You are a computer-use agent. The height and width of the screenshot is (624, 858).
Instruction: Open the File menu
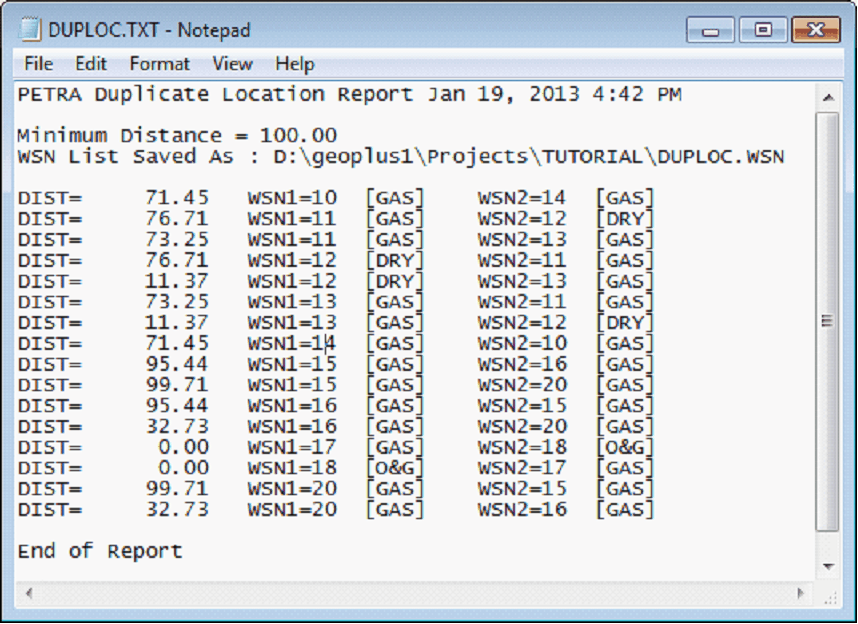38,64
